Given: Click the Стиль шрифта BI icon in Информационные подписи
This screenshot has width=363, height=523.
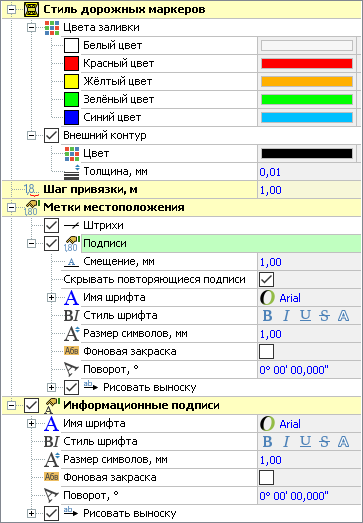Looking at the screenshot, I should [52, 442].
